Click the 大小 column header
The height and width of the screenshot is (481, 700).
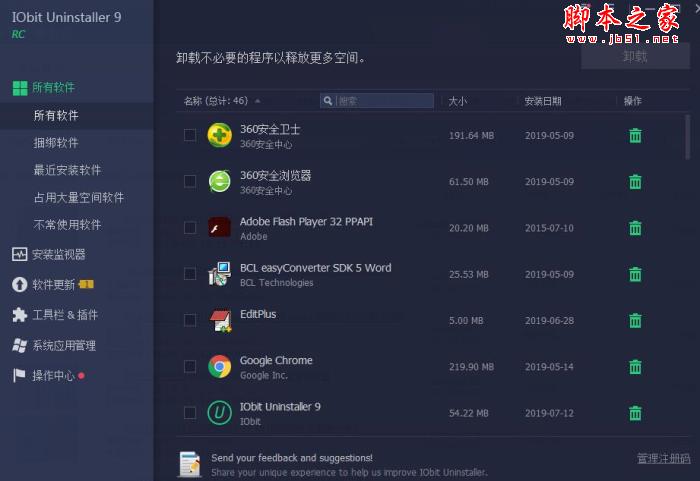pos(458,101)
